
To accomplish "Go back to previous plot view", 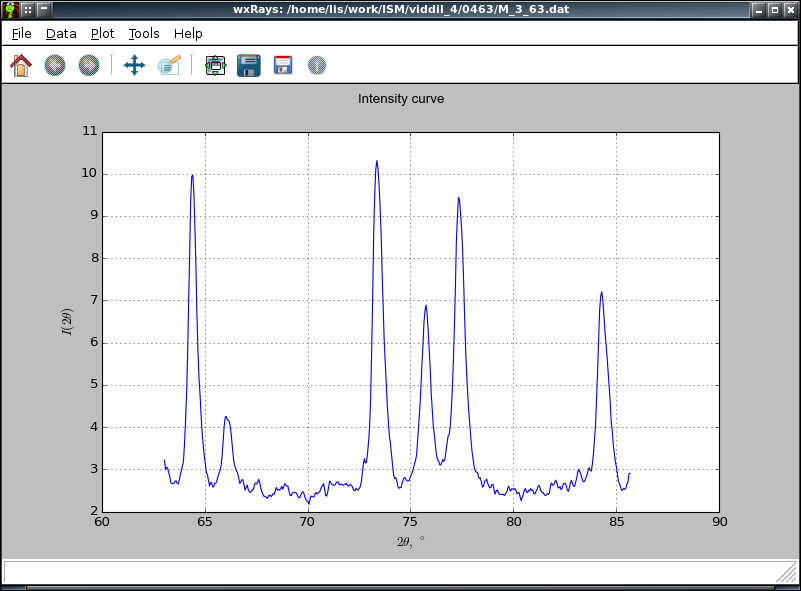I will coord(55,66).
